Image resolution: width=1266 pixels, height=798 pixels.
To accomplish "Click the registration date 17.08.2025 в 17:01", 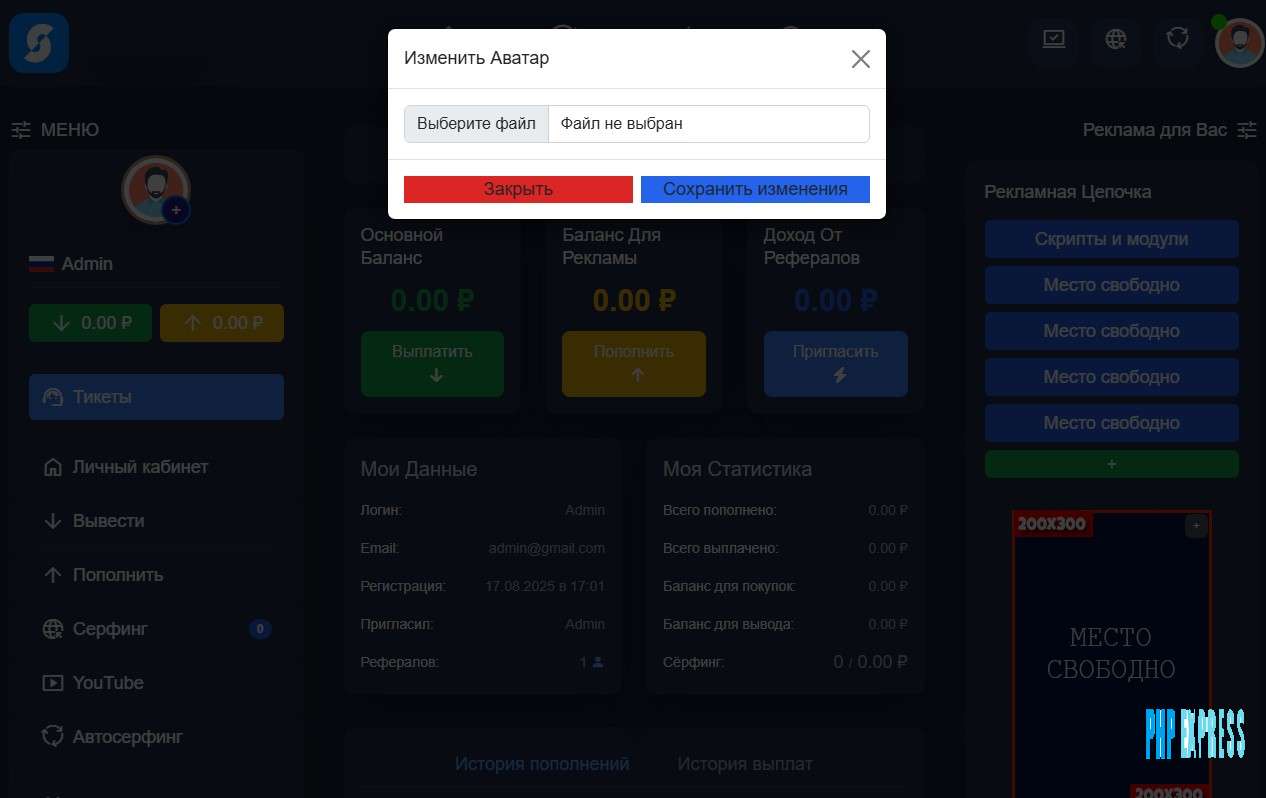I will click(545, 586).
